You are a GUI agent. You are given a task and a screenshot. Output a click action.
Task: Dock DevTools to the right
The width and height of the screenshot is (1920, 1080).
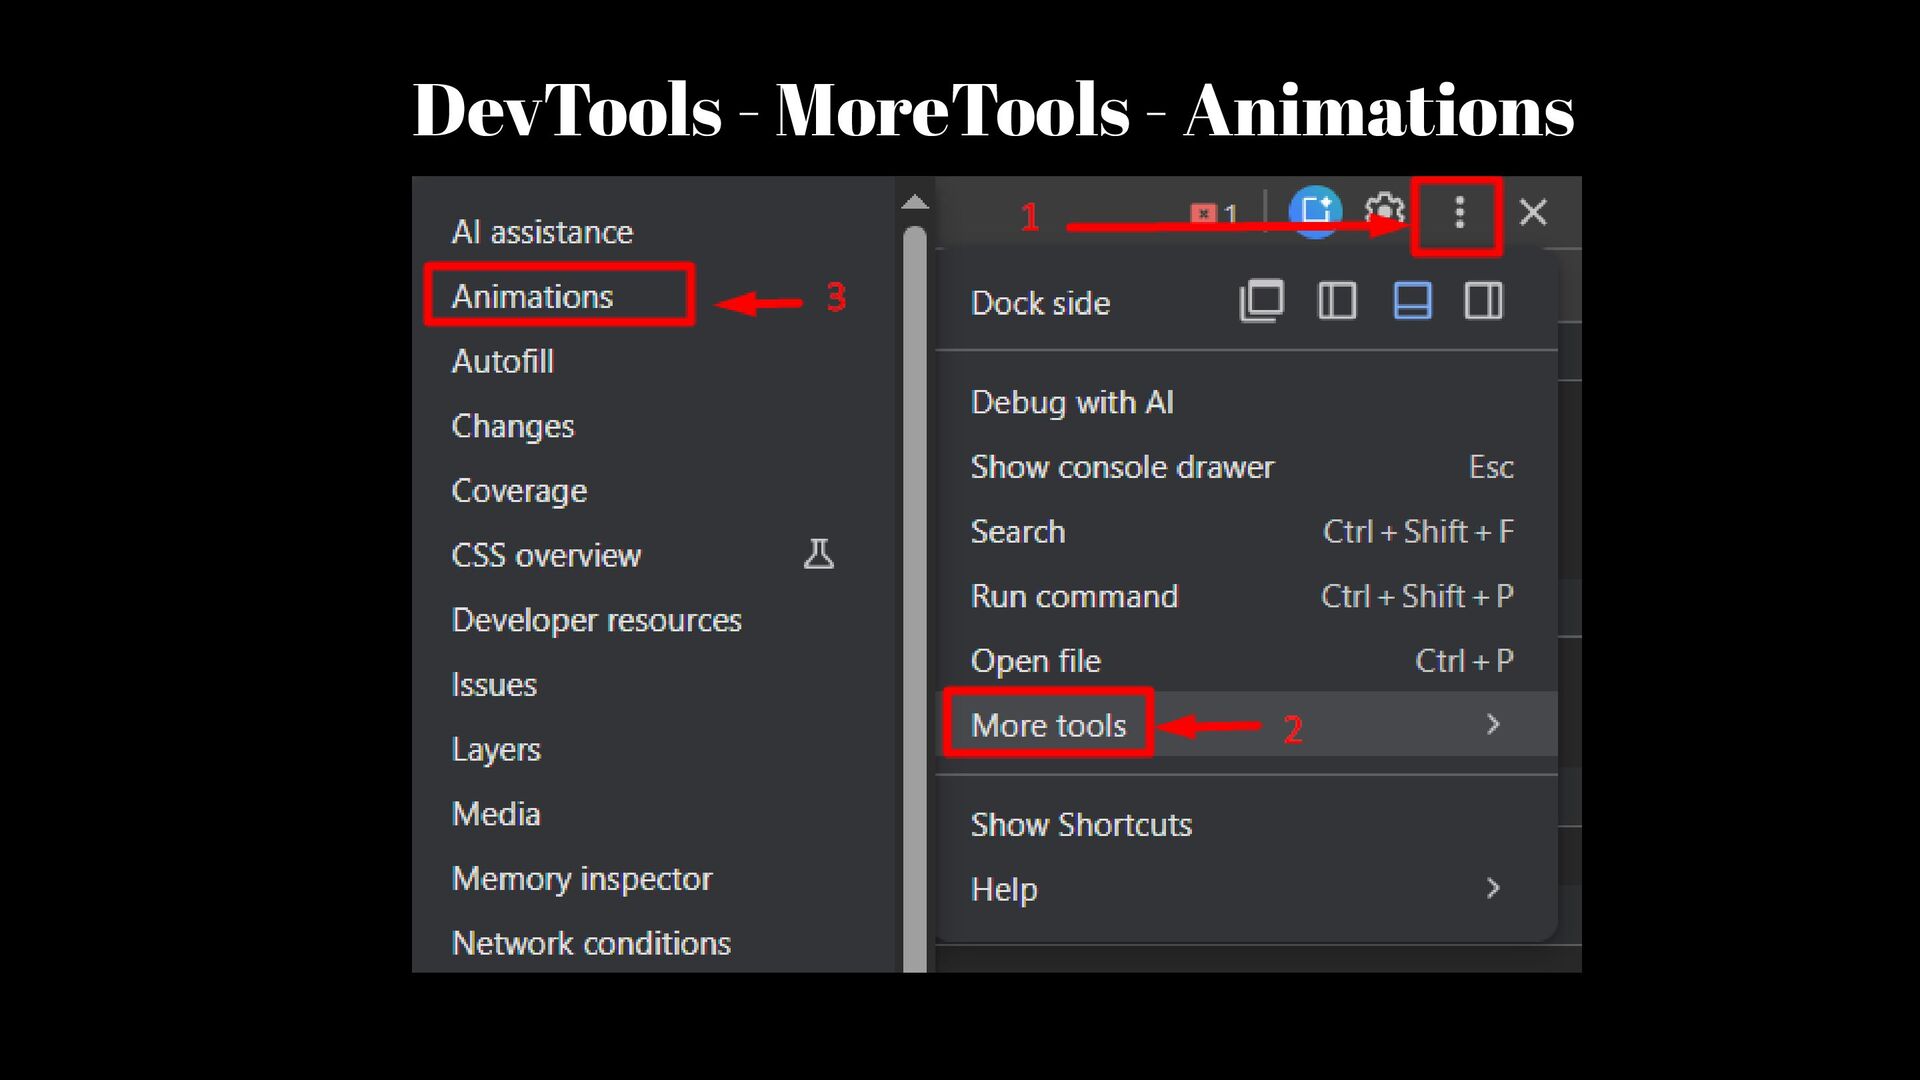pos(1484,301)
